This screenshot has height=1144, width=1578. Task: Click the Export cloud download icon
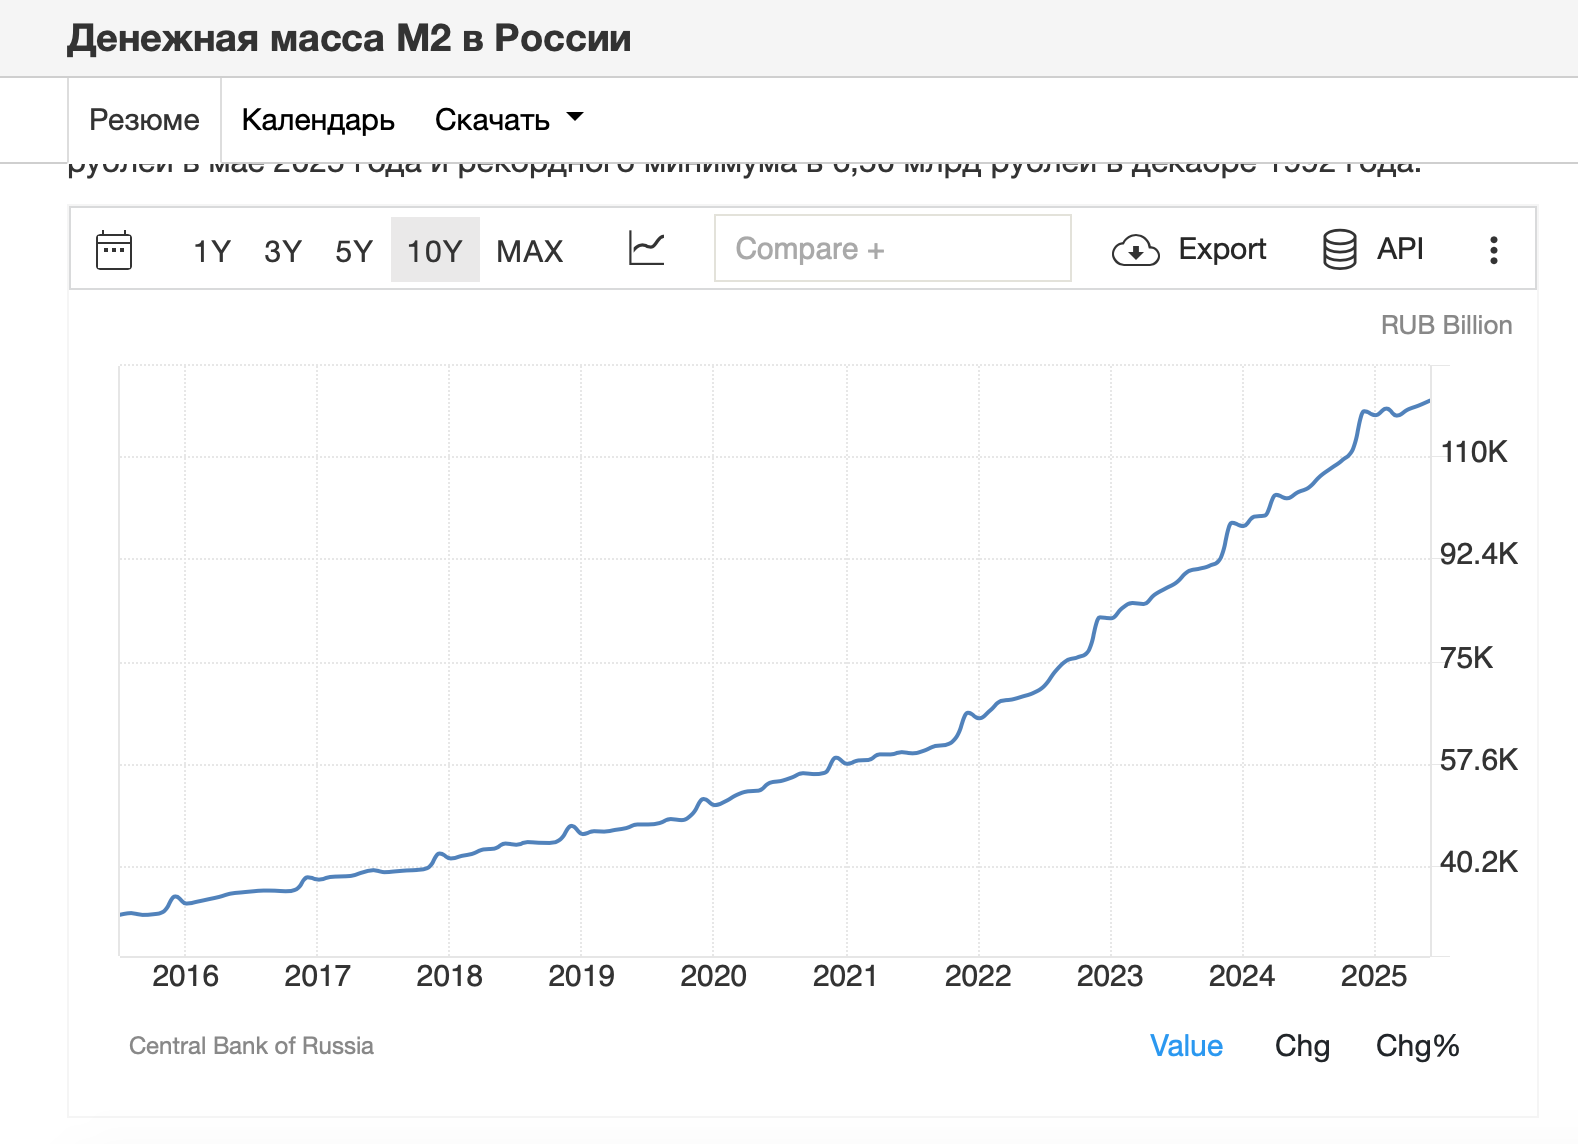tap(1135, 250)
